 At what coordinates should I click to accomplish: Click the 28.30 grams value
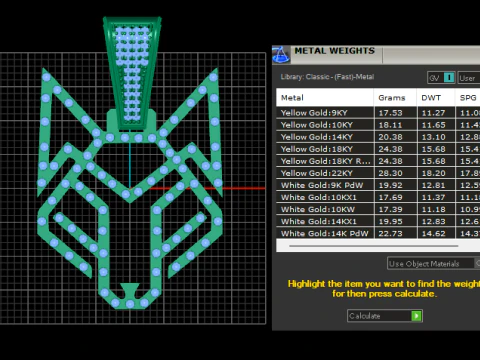click(x=390, y=173)
